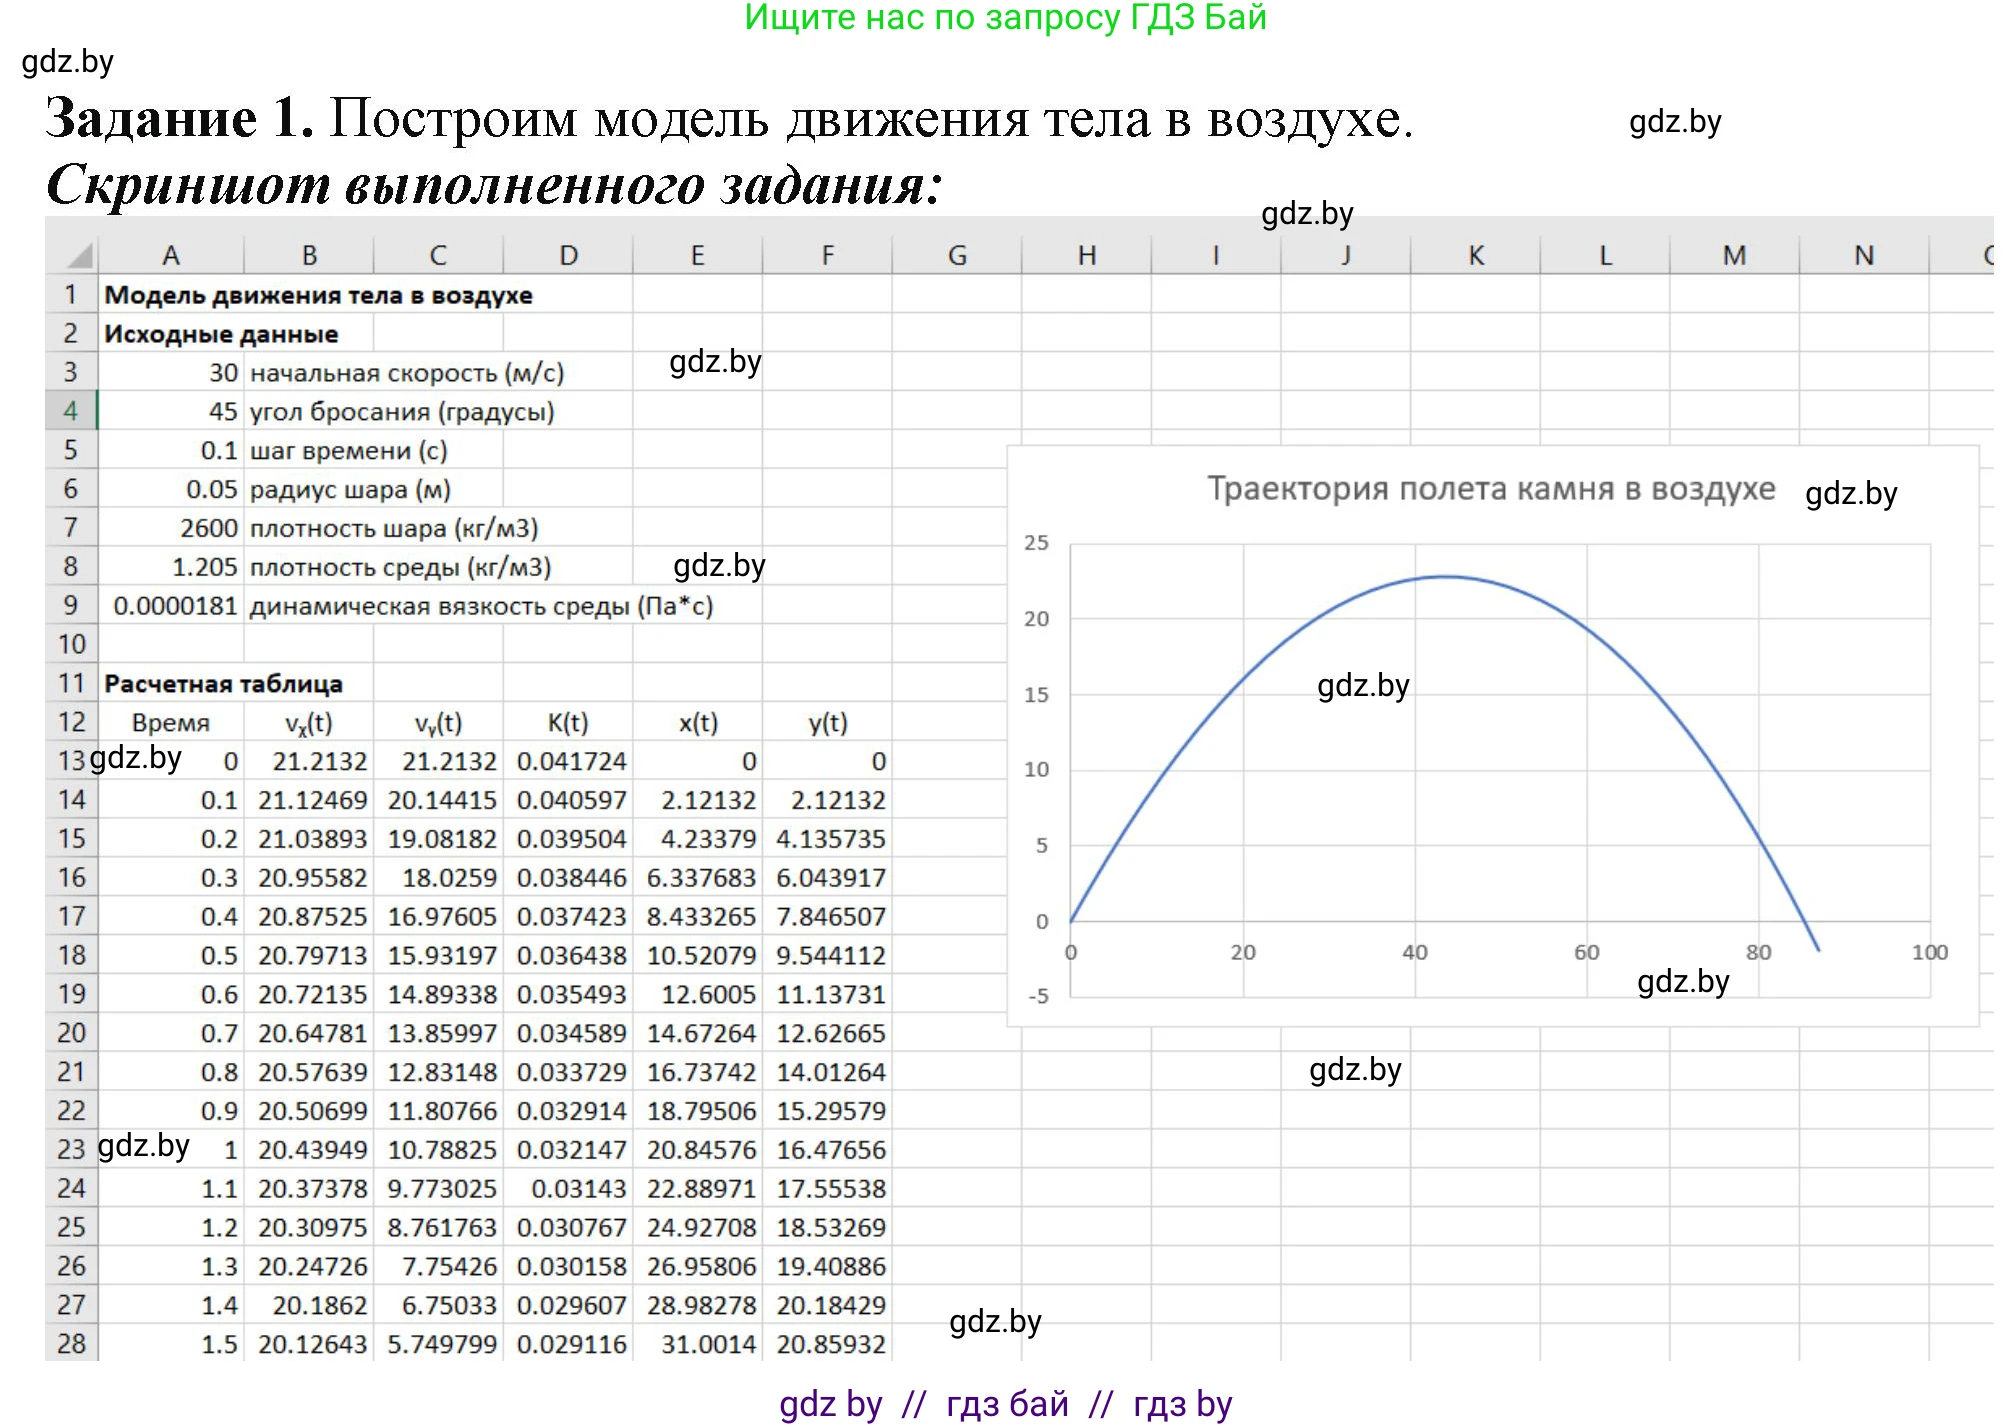Select column header K above the chart
Screen dimensions: 2015x1427
click(1474, 255)
